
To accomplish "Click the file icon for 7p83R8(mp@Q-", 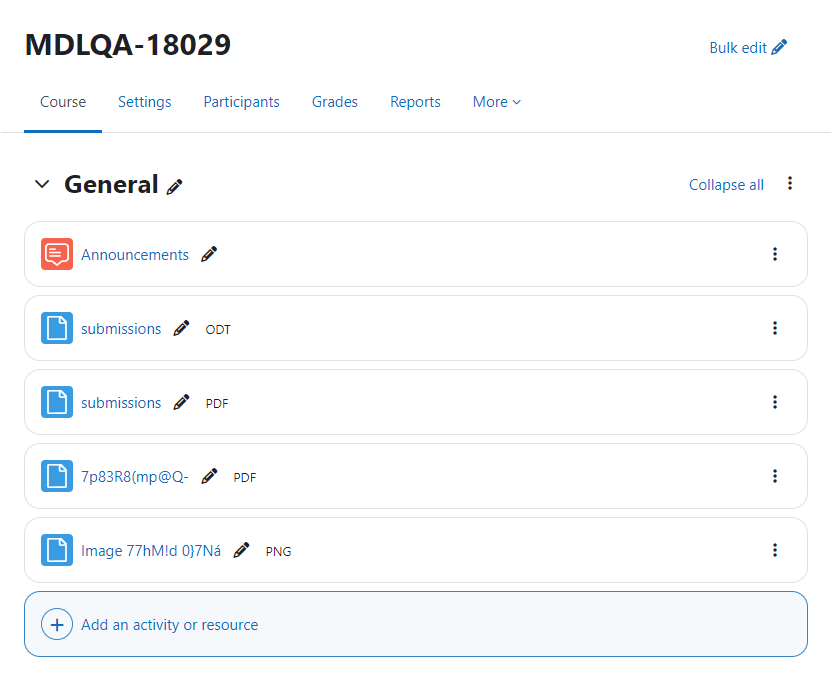I will tap(57, 476).
